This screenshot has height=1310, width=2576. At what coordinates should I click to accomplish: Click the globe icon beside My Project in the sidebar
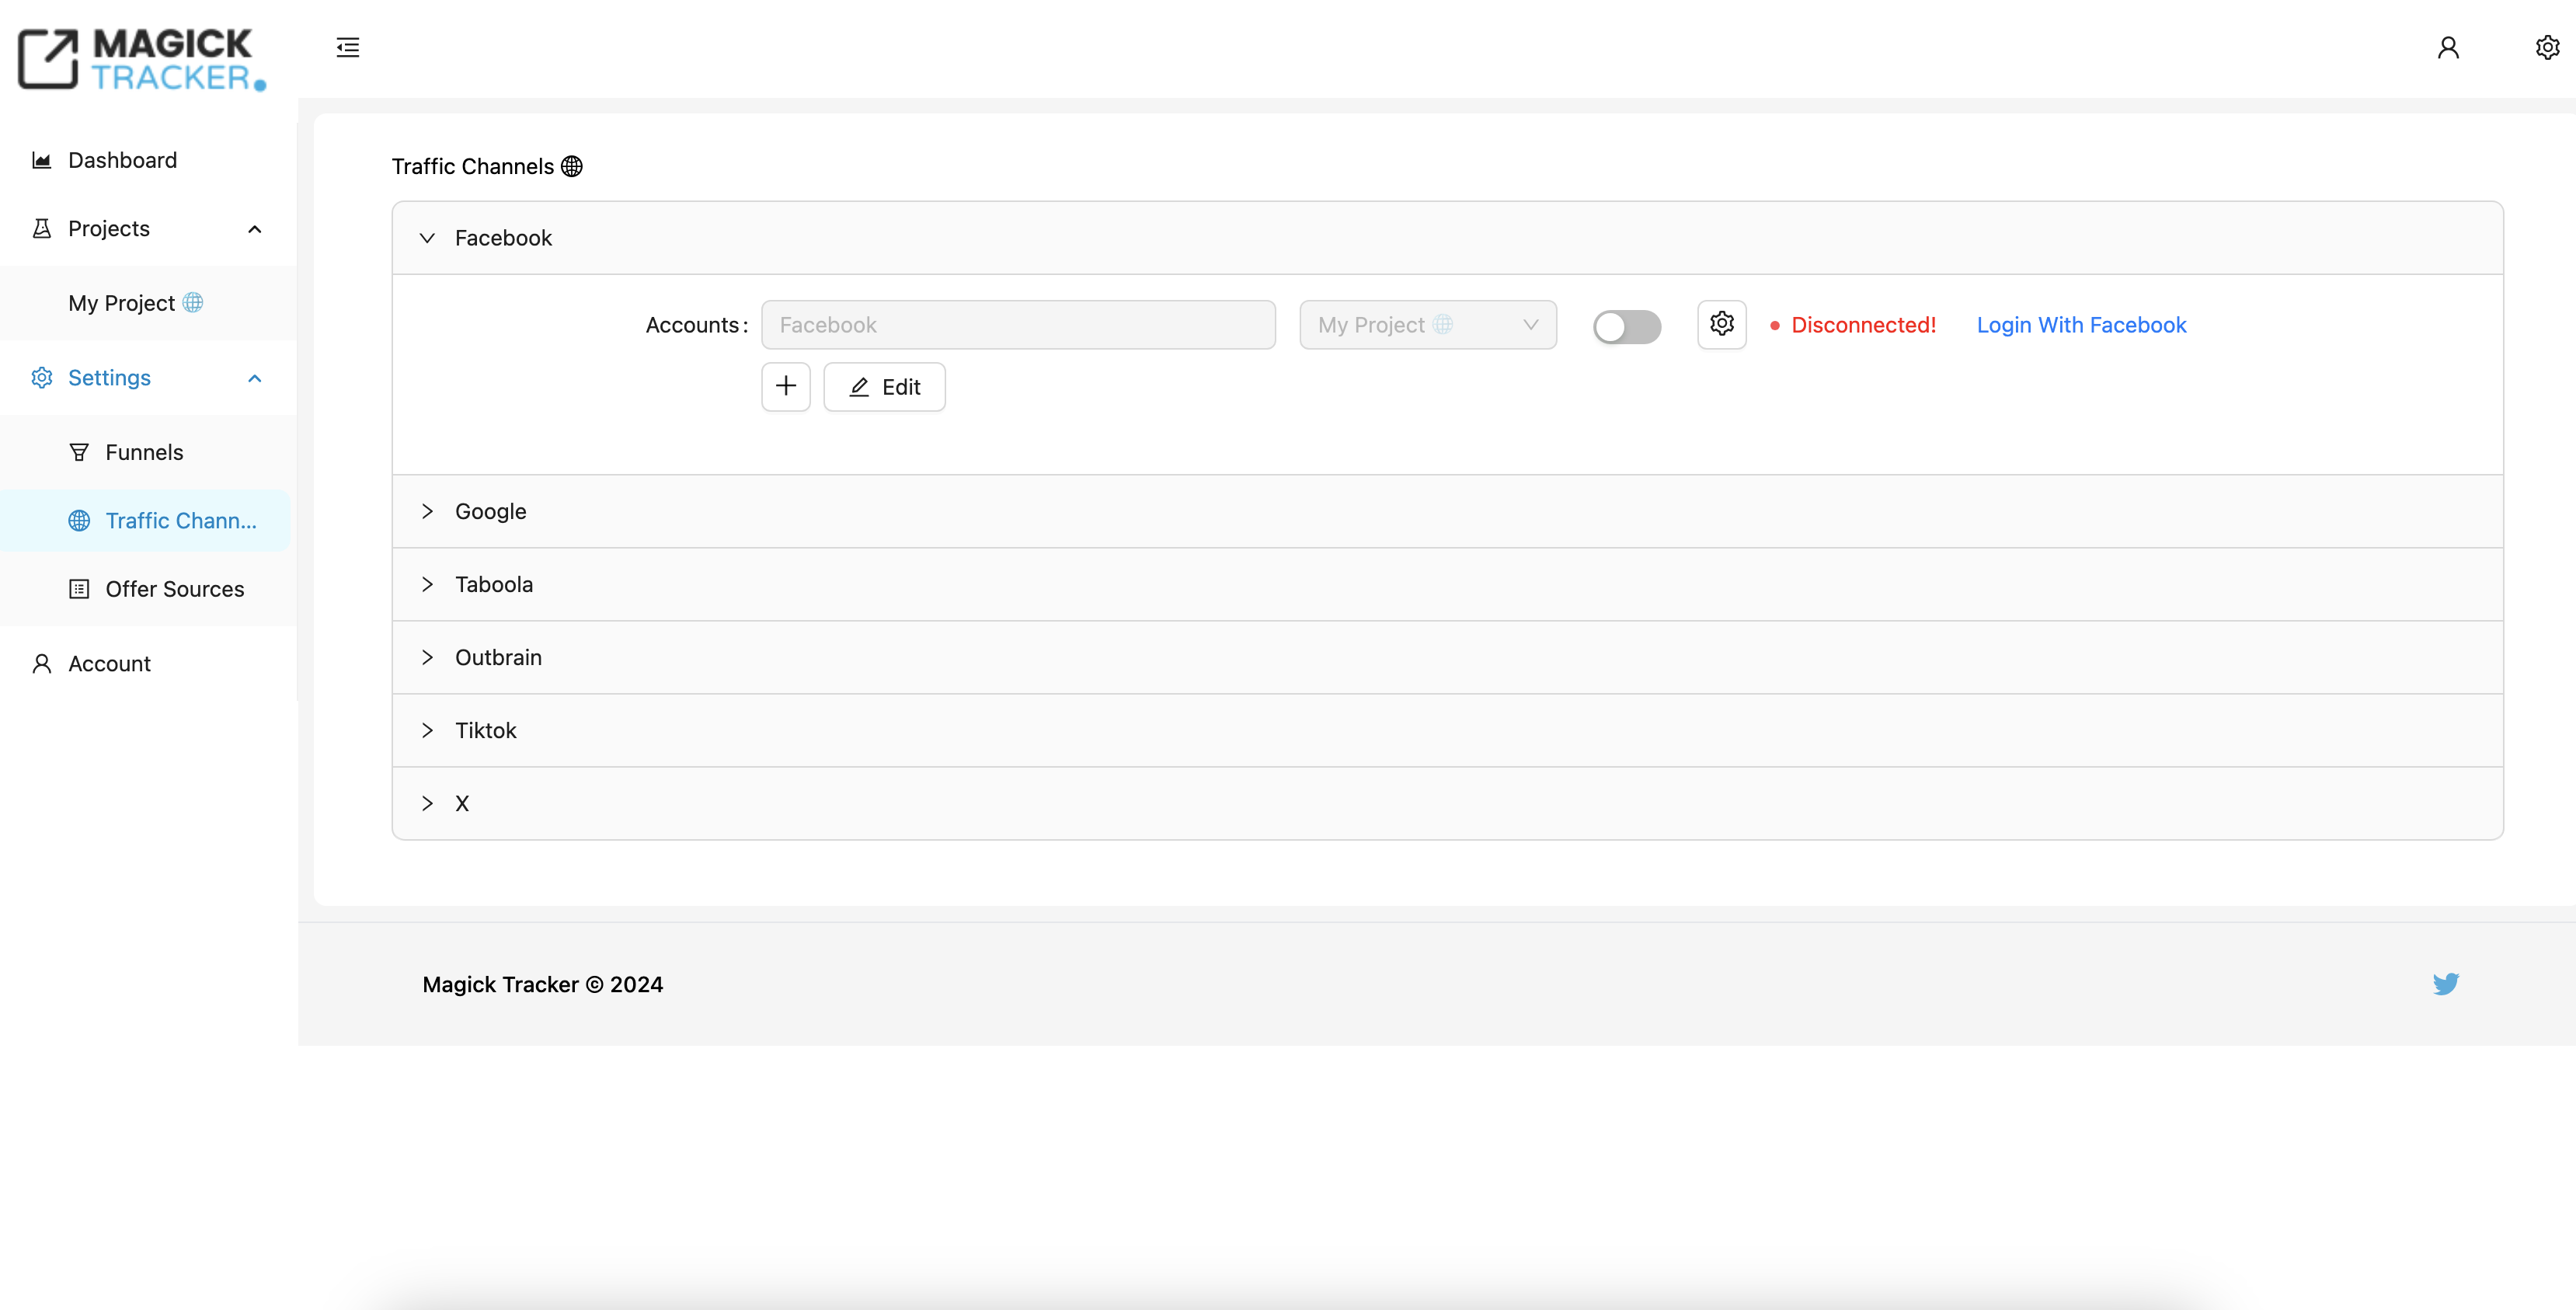[x=193, y=302]
